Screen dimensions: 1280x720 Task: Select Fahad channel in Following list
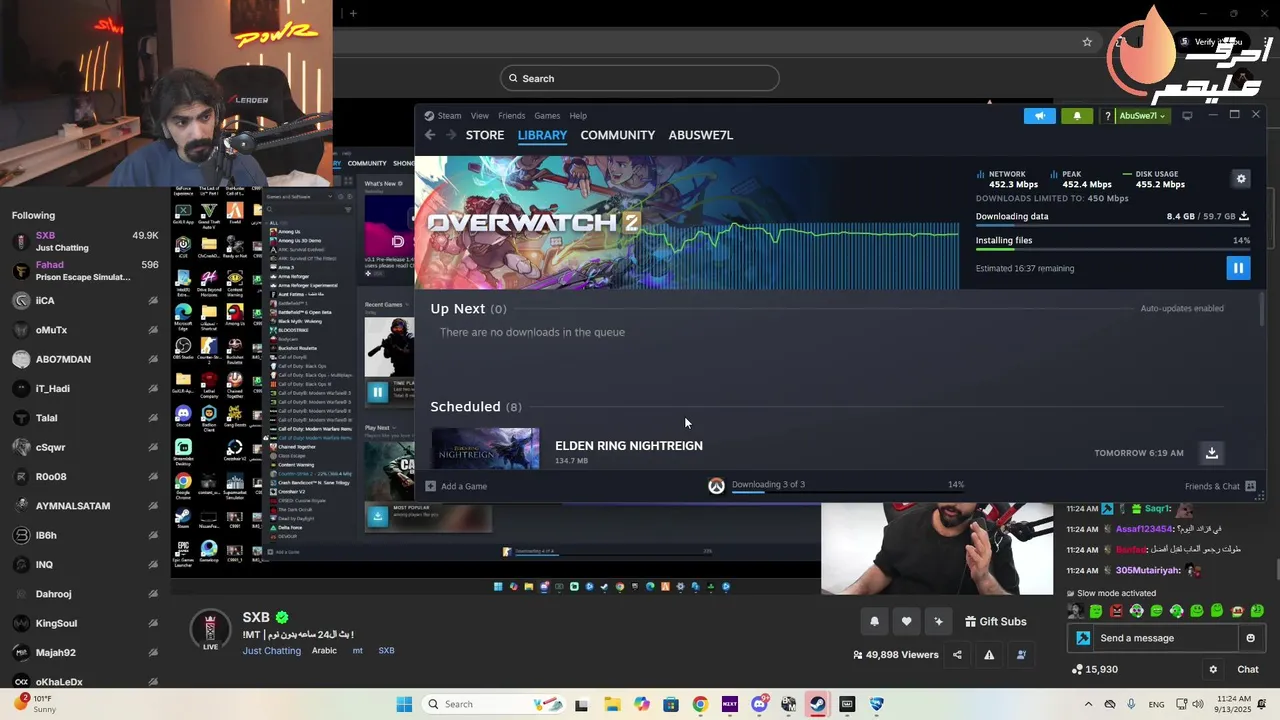pyautogui.click(x=85, y=271)
